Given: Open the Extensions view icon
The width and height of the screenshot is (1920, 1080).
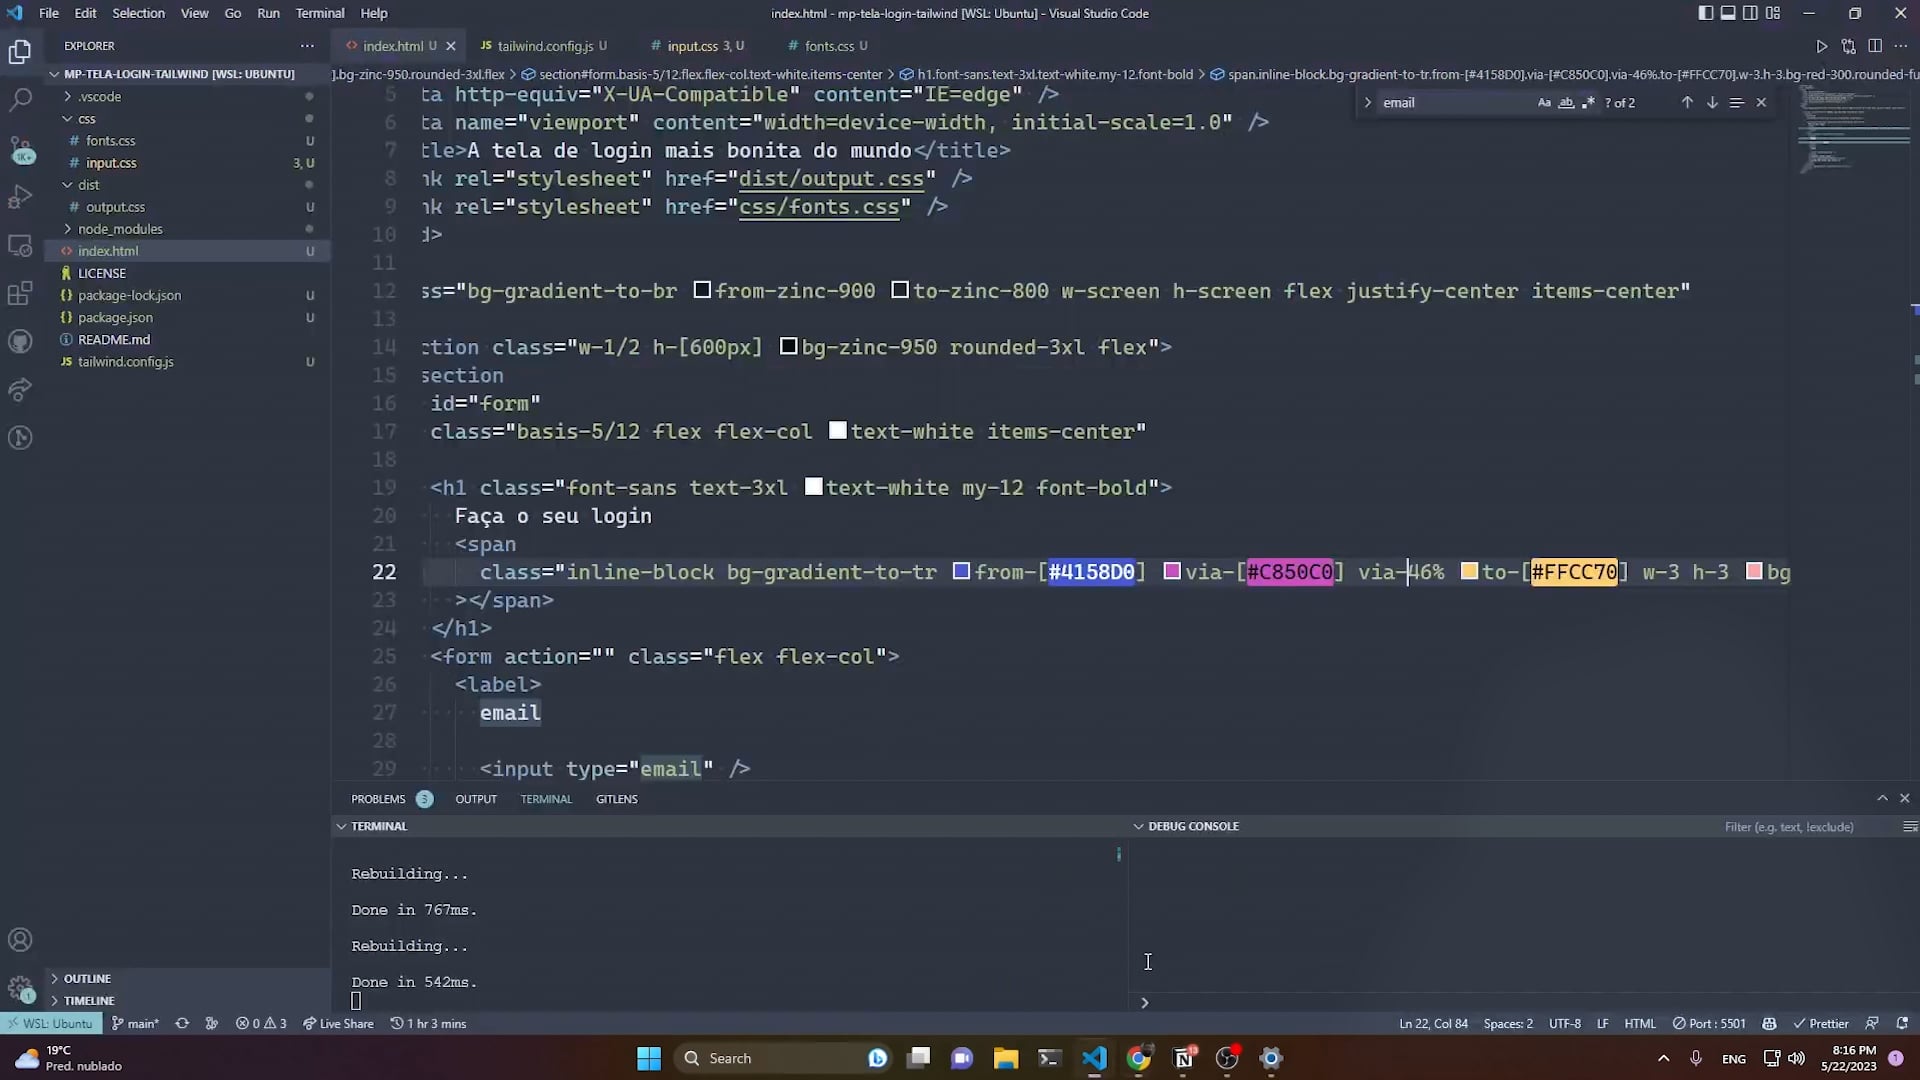Looking at the screenshot, I should 20,294.
